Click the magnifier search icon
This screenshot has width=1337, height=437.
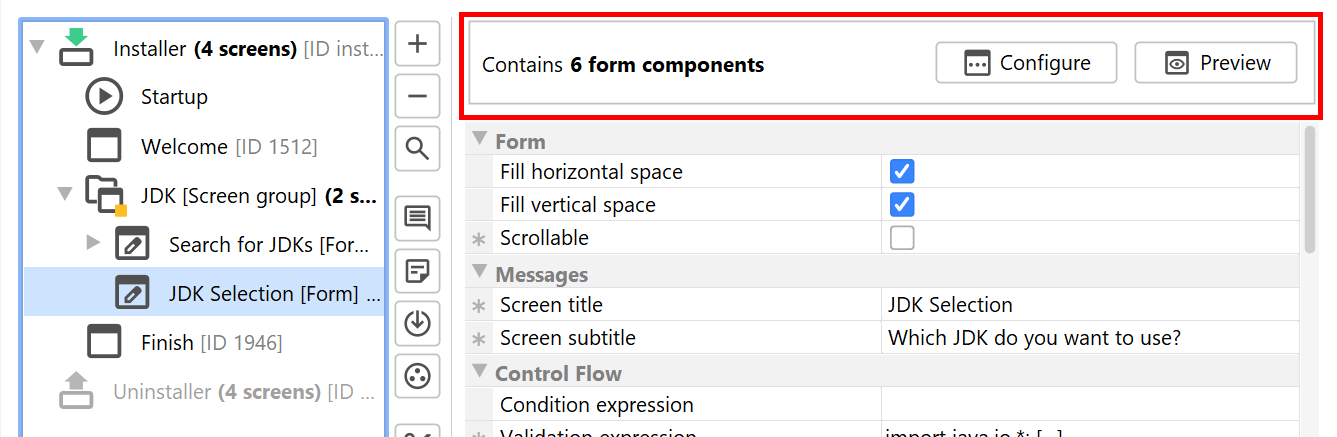click(x=418, y=150)
